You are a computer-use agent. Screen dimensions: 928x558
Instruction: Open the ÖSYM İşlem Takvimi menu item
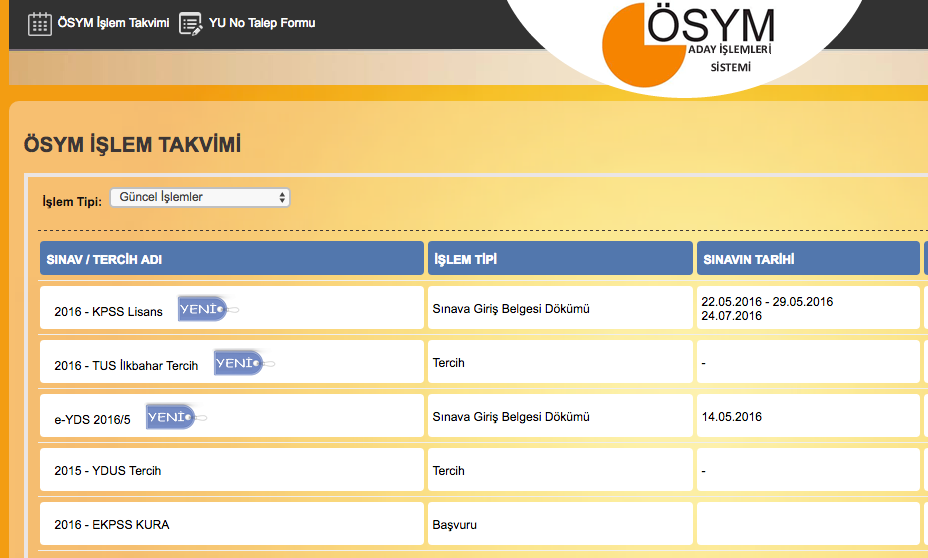click(x=113, y=23)
